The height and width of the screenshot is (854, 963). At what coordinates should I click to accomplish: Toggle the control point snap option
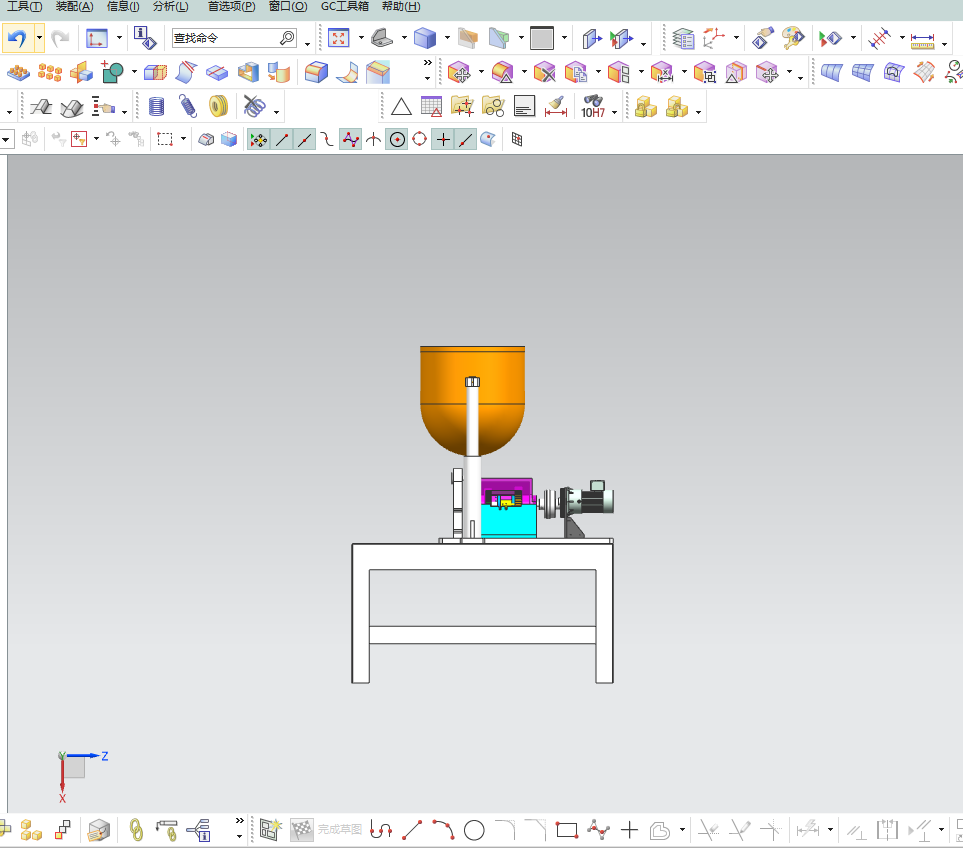[x=327, y=140]
